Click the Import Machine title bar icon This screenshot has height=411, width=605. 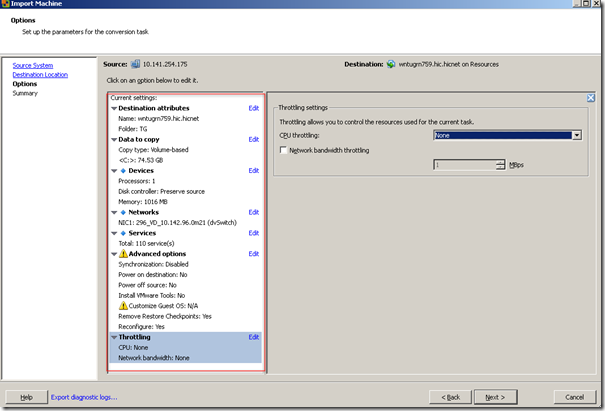pos(5,3)
